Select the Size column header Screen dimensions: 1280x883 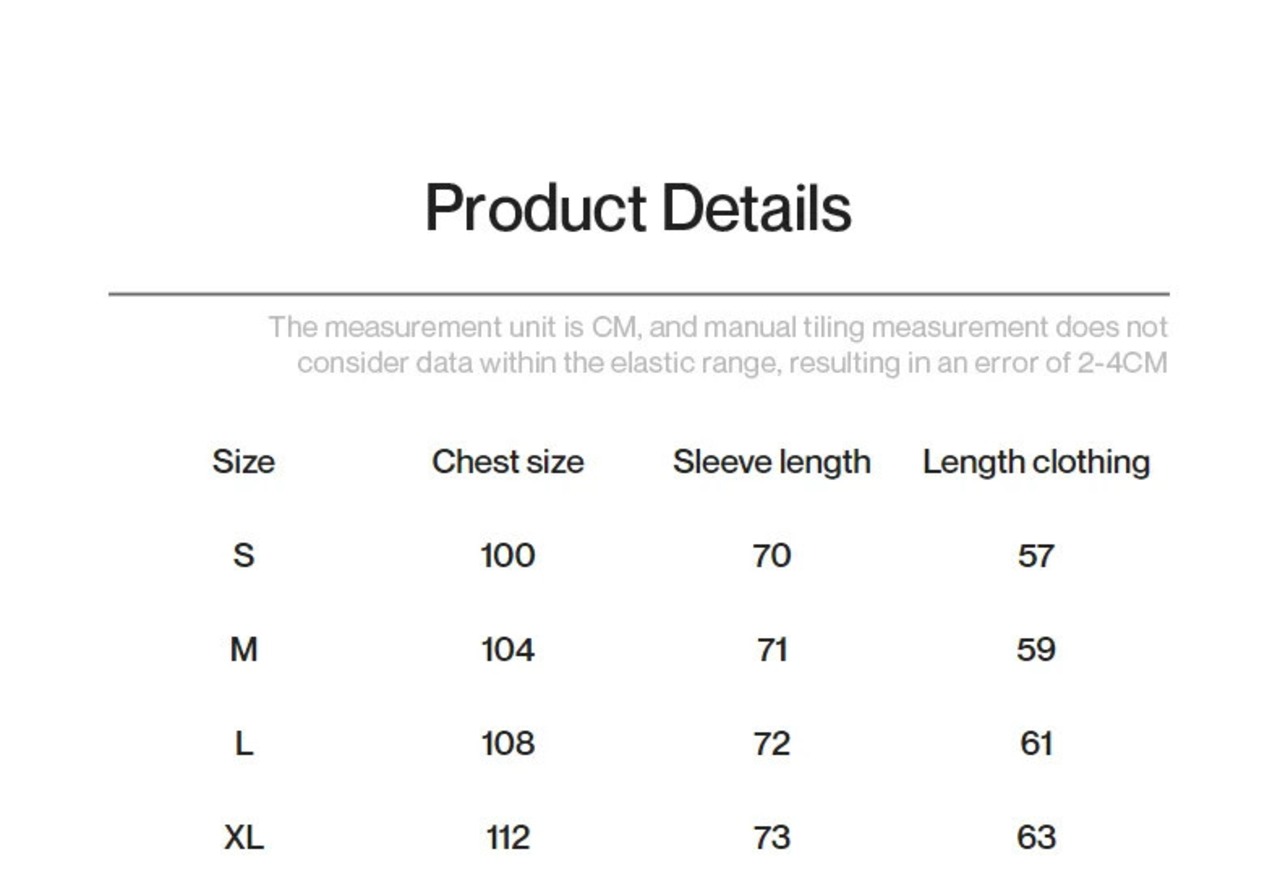click(x=243, y=462)
